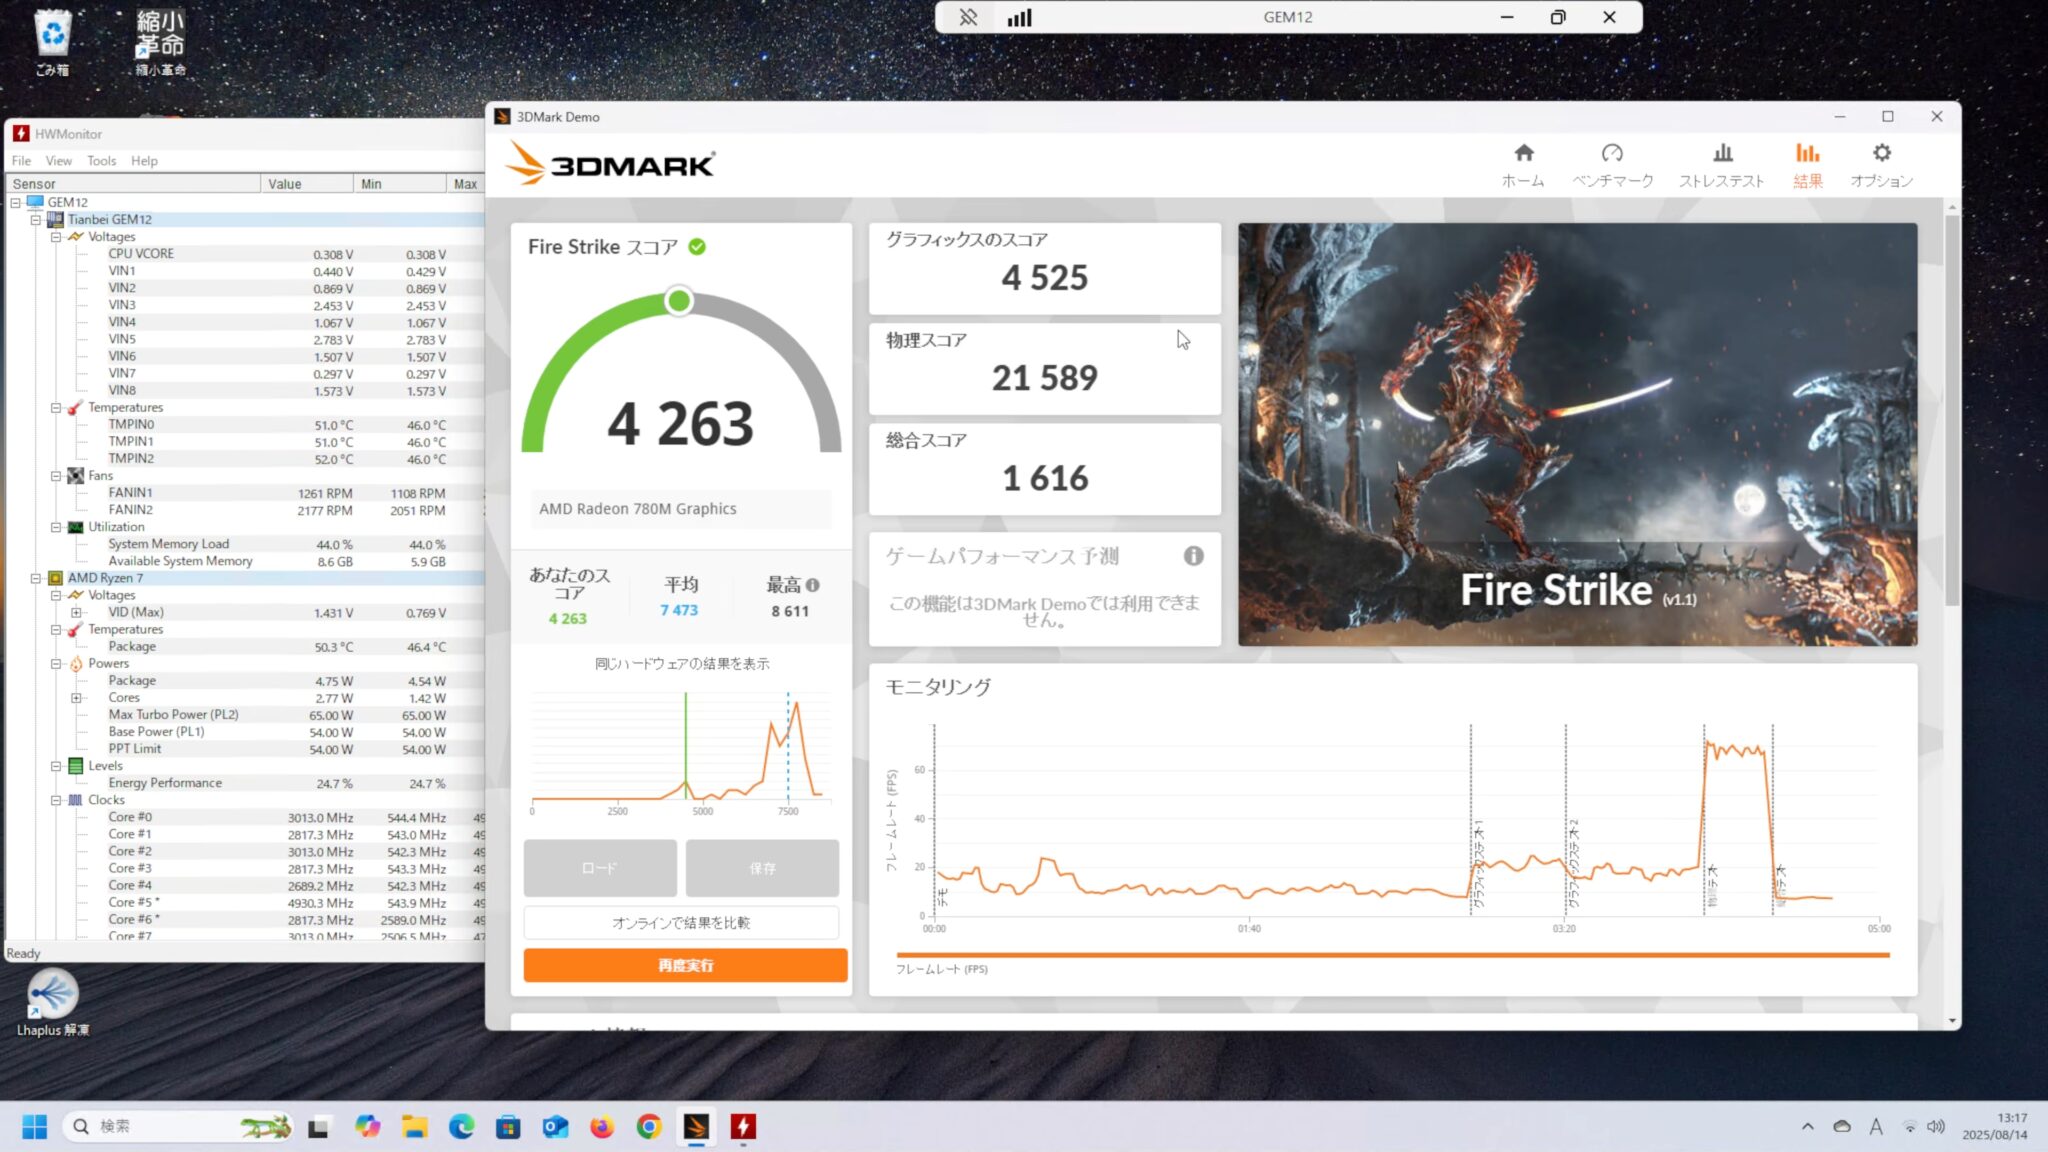Open the Windows Start button
The height and width of the screenshot is (1152, 2048).
coord(34,1127)
